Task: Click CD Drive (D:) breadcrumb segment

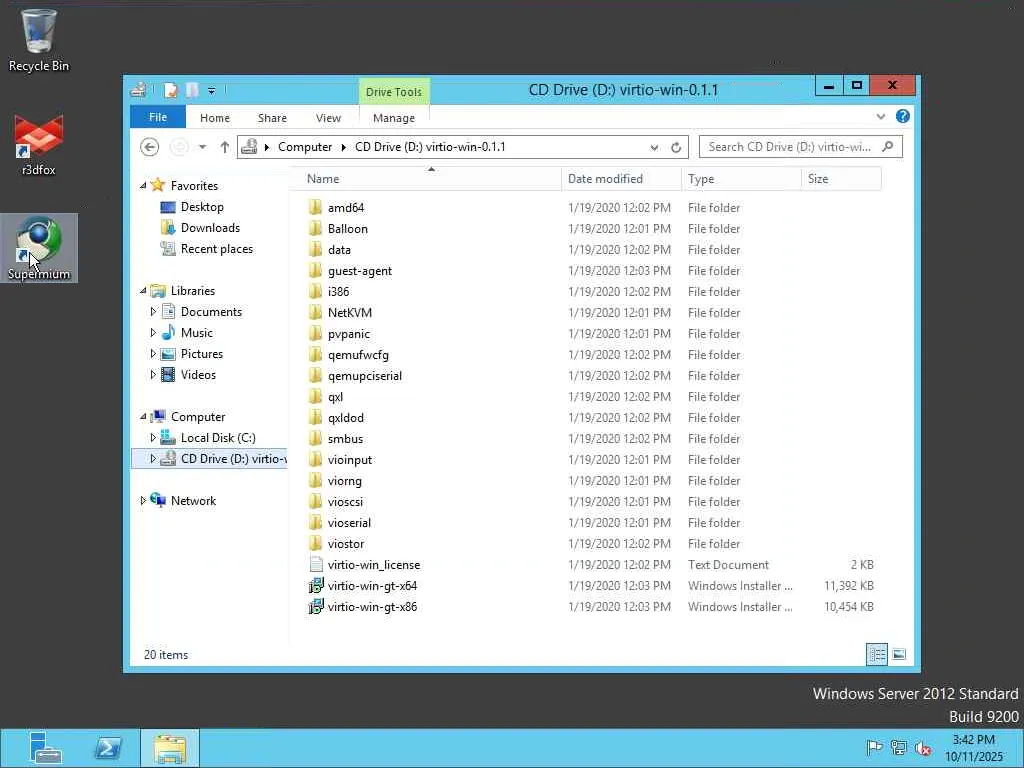Action: 430,147
